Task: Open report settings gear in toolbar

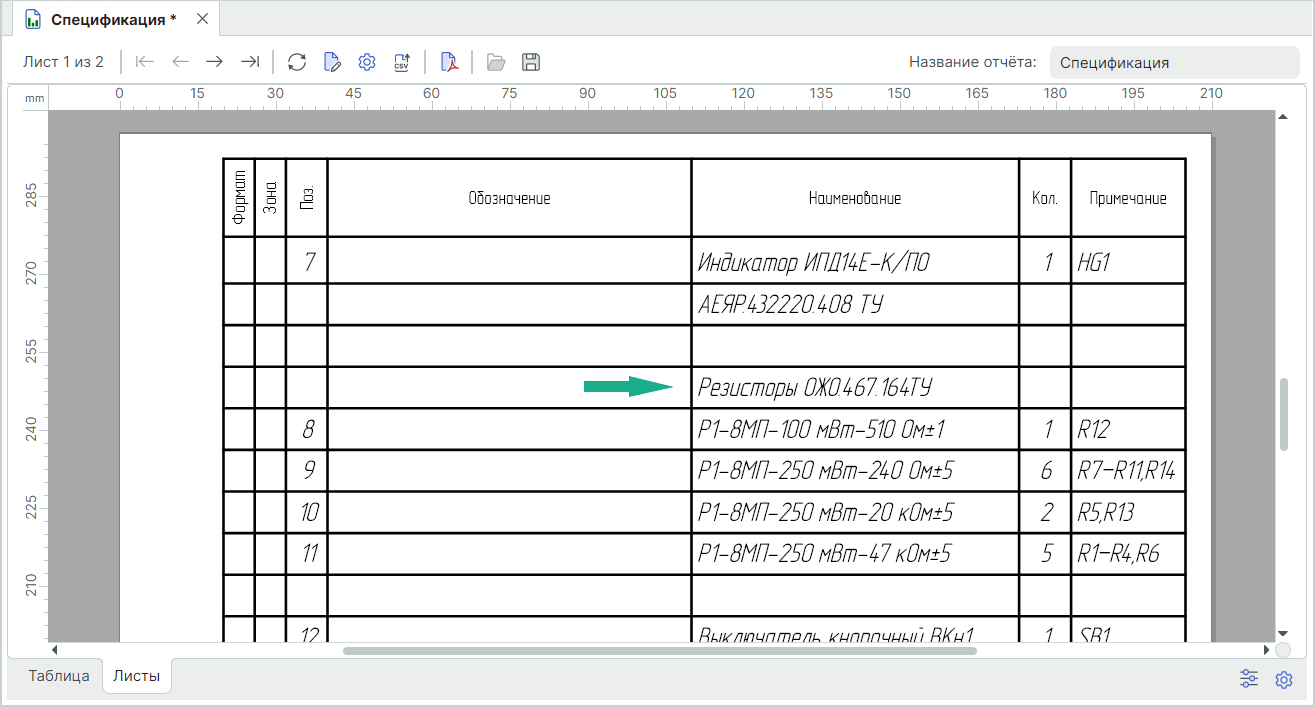Action: [367, 62]
